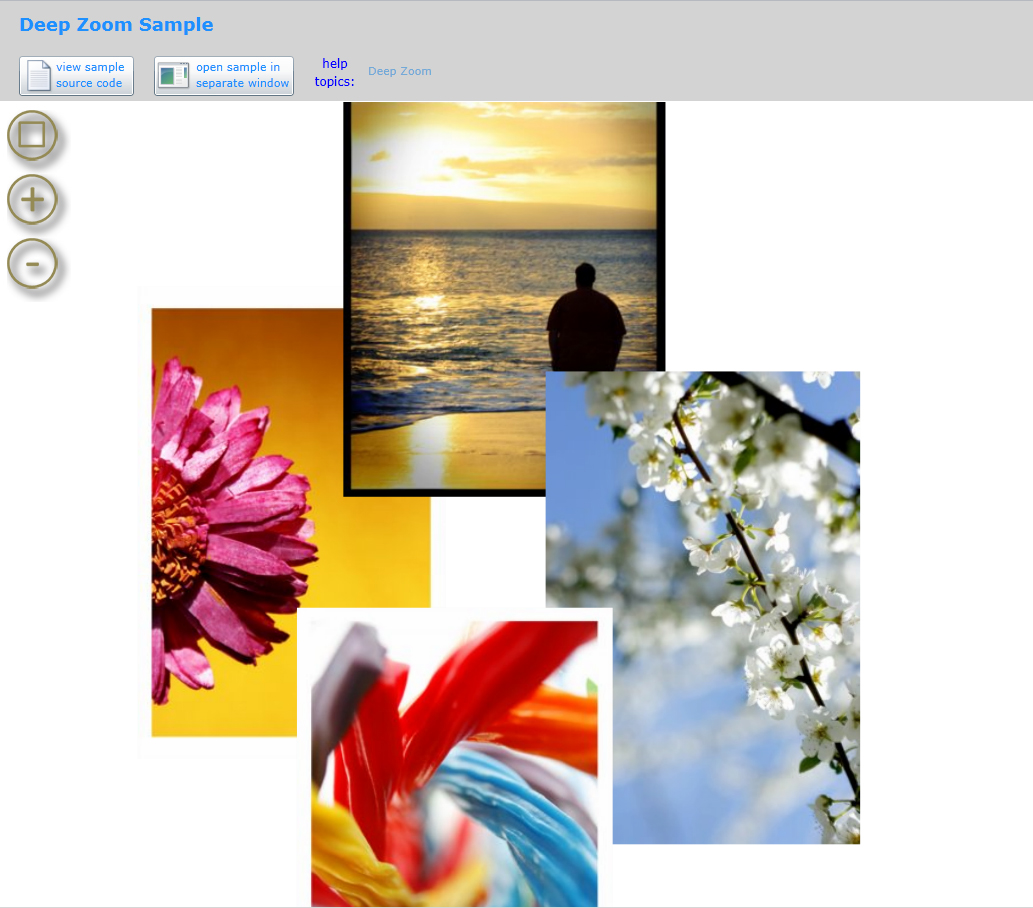Click the document icon for source code
Image resolution: width=1033 pixels, height=908 pixels.
[x=39, y=76]
